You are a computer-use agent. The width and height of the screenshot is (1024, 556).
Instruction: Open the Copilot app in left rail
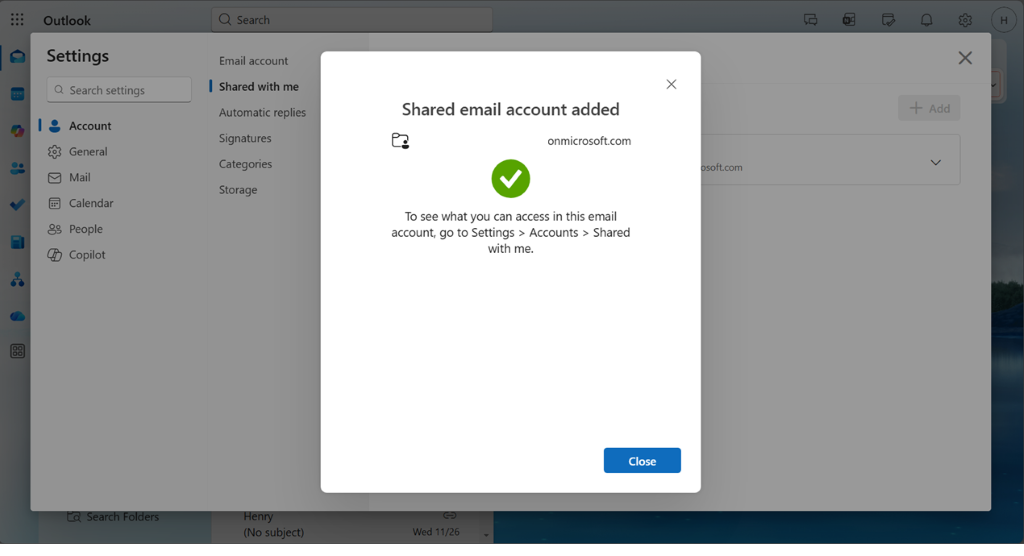tap(18, 131)
